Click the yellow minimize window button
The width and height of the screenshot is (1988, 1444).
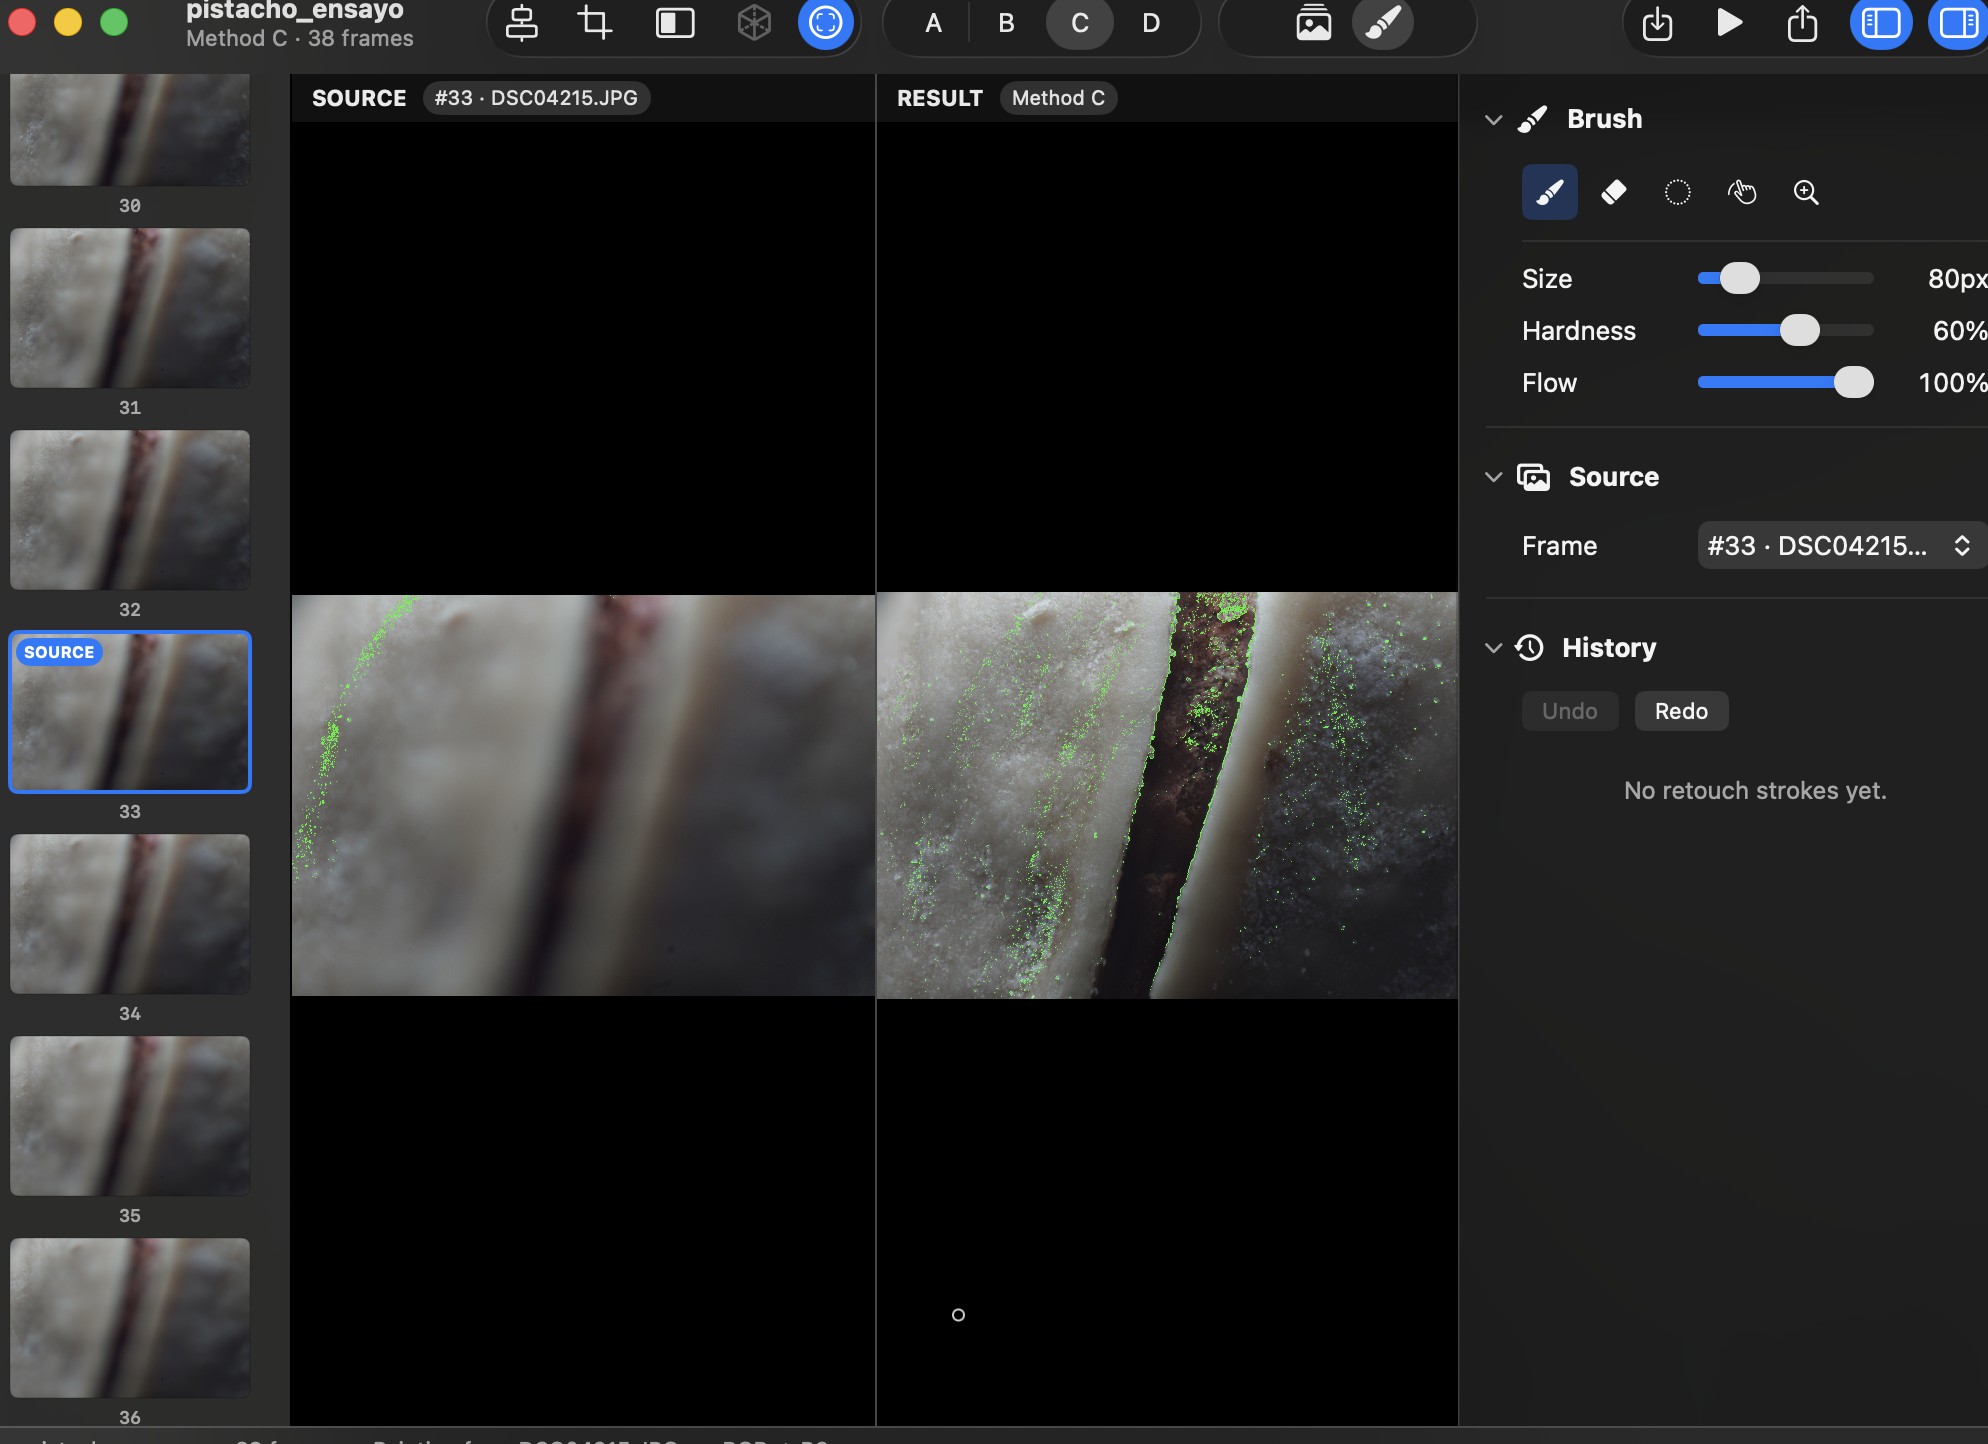click(67, 21)
